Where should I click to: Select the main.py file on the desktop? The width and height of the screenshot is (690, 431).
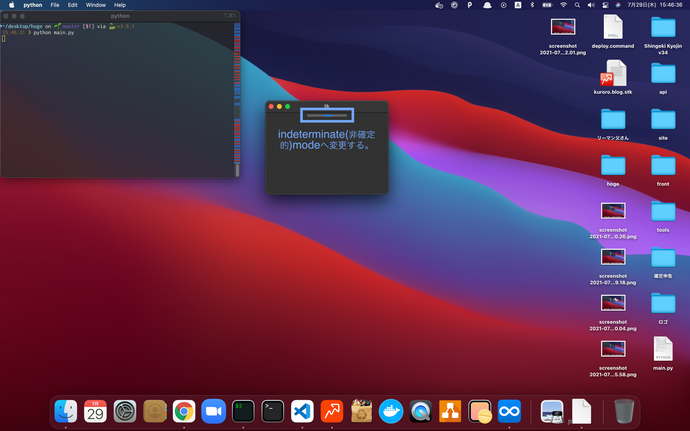point(663,349)
